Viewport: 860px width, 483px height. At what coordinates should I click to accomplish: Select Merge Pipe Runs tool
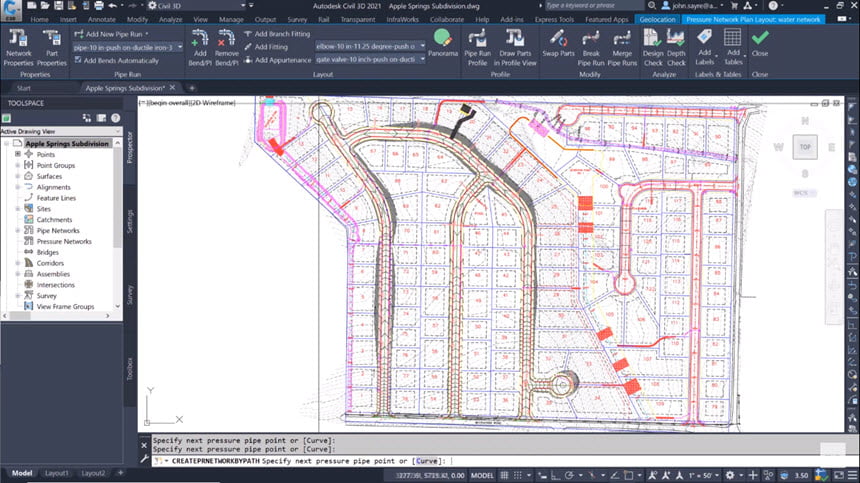(x=622, y=48)
